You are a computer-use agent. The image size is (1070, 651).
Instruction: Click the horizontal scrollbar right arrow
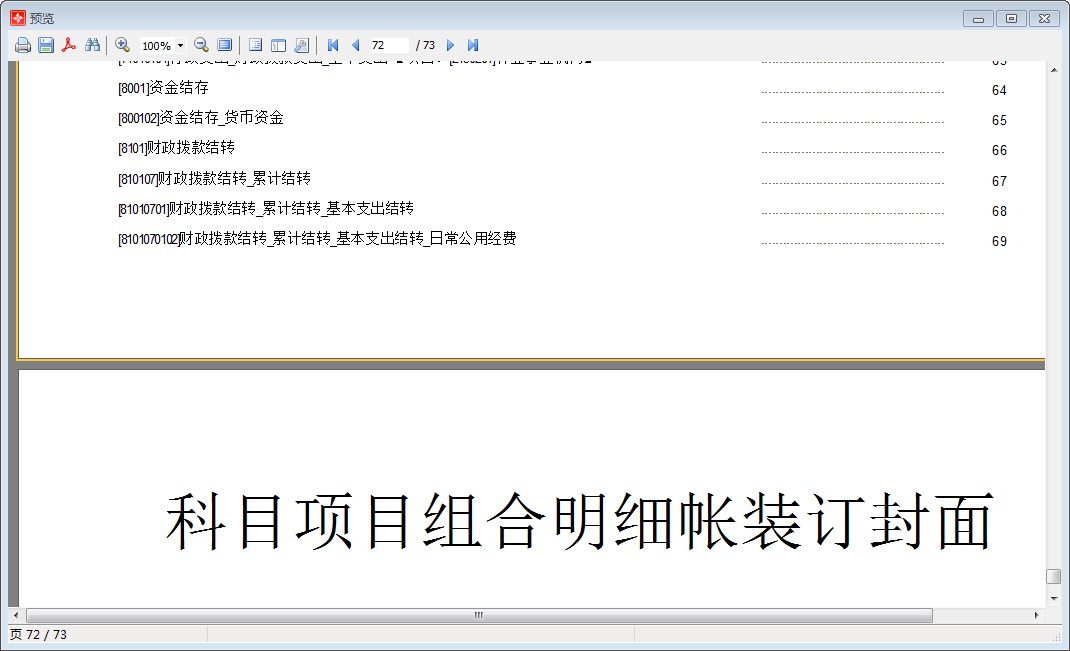1037,615
